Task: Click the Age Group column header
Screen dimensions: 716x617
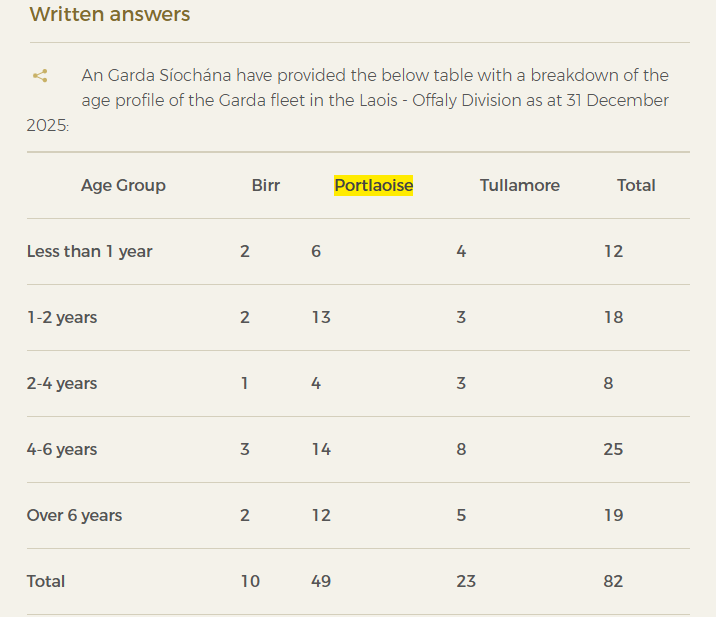Action: point(123,185)
